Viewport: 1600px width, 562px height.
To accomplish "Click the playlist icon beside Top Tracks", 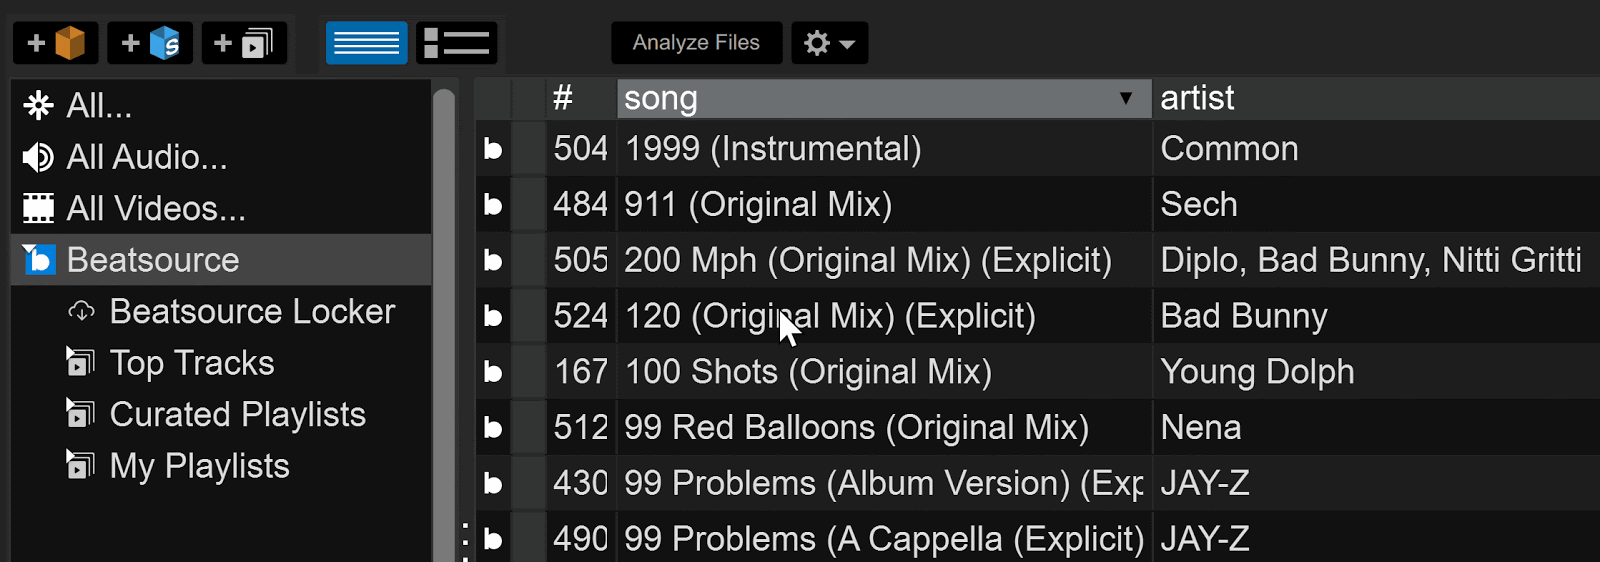I will coord(80,362).
